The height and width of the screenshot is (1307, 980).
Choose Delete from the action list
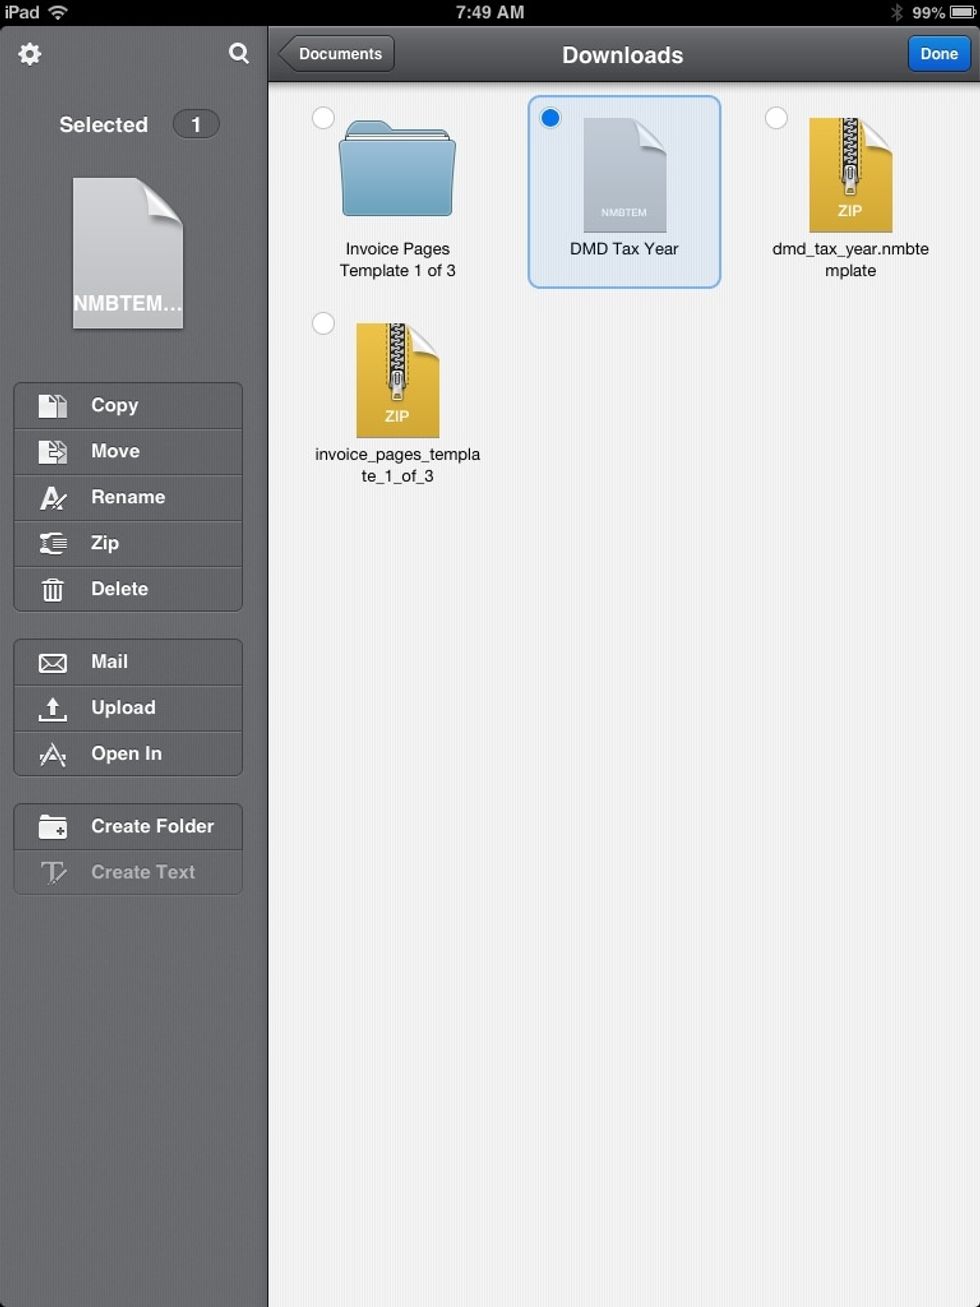click(128, 589)
